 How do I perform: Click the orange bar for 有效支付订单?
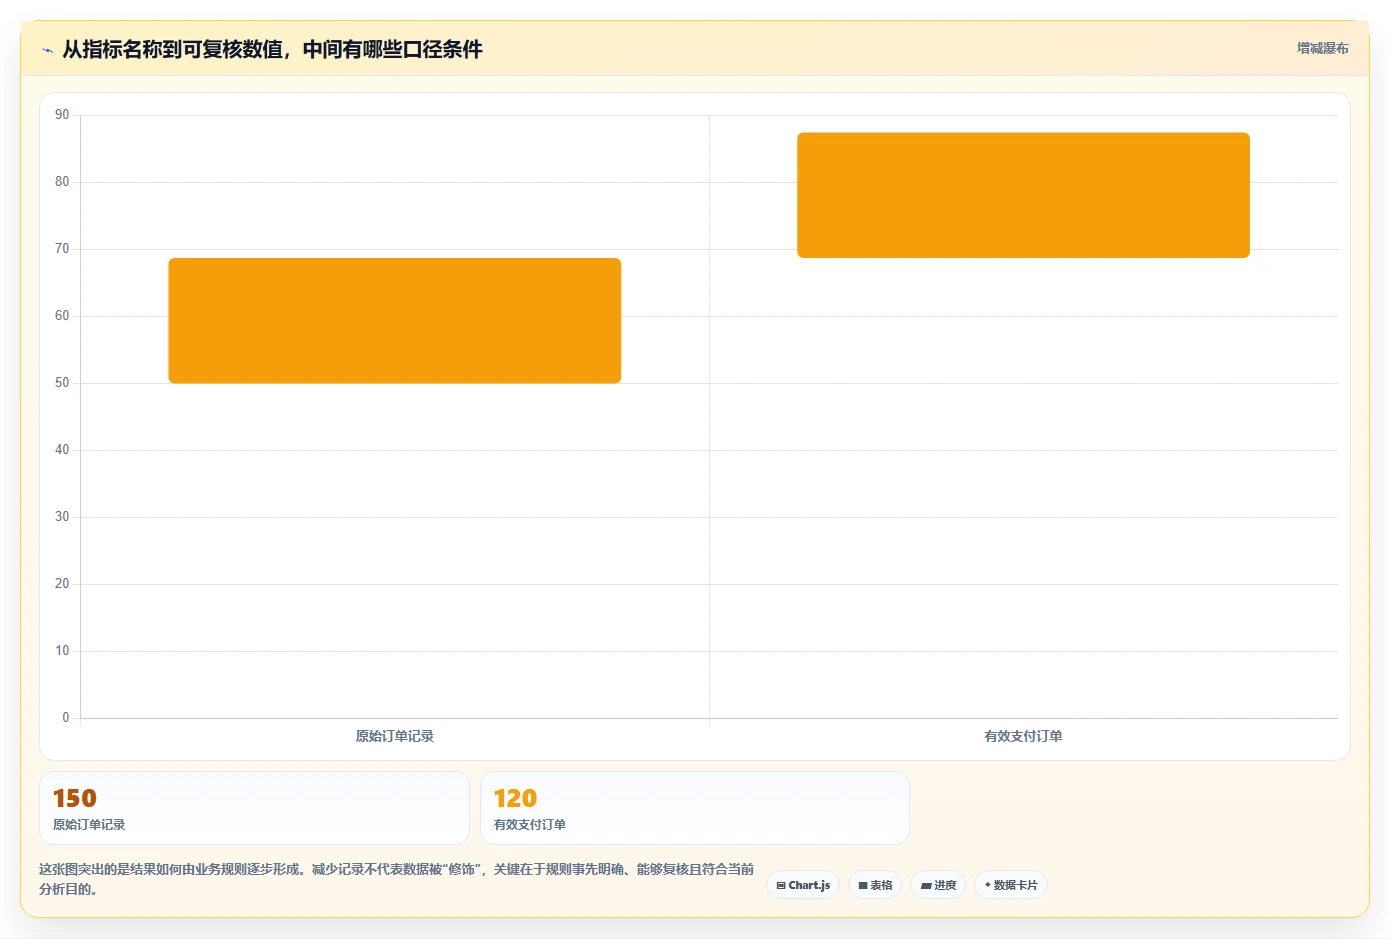click(1023, 195)
